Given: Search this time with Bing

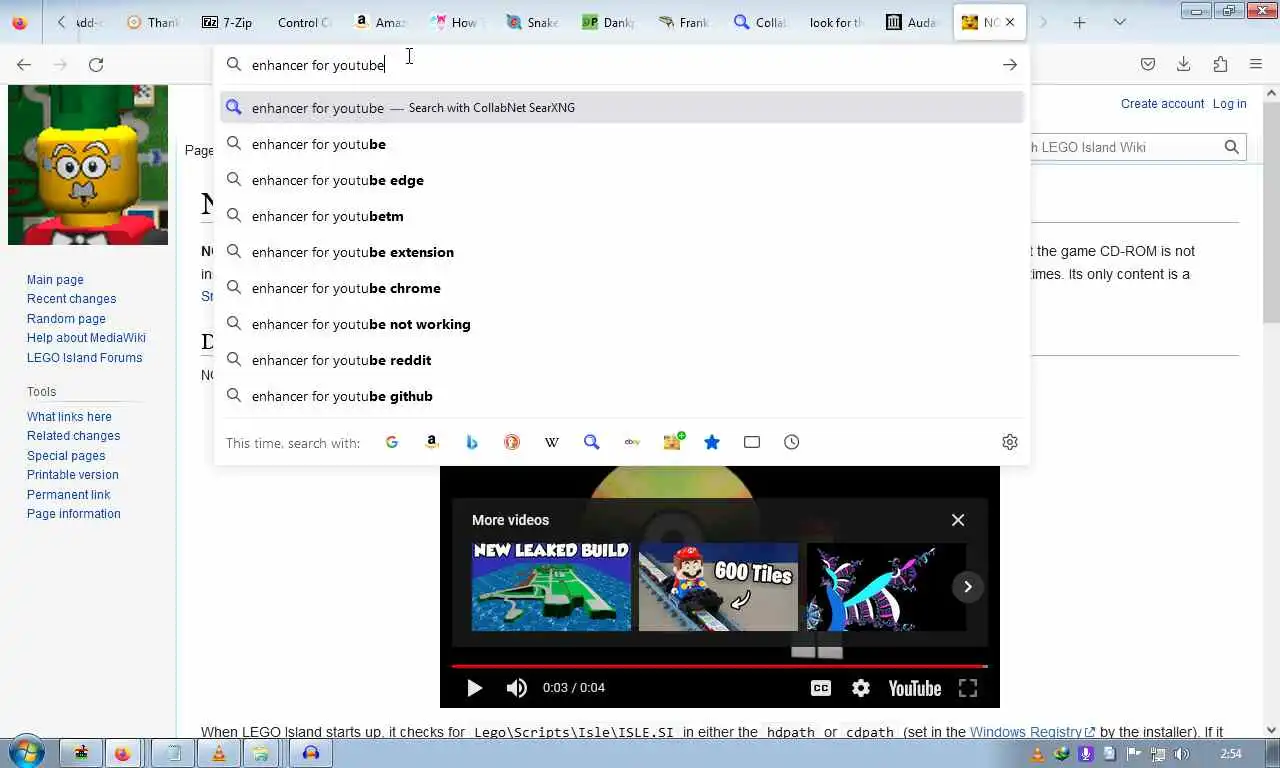Looking at the screenshot, I should click(x=472, y=442).
